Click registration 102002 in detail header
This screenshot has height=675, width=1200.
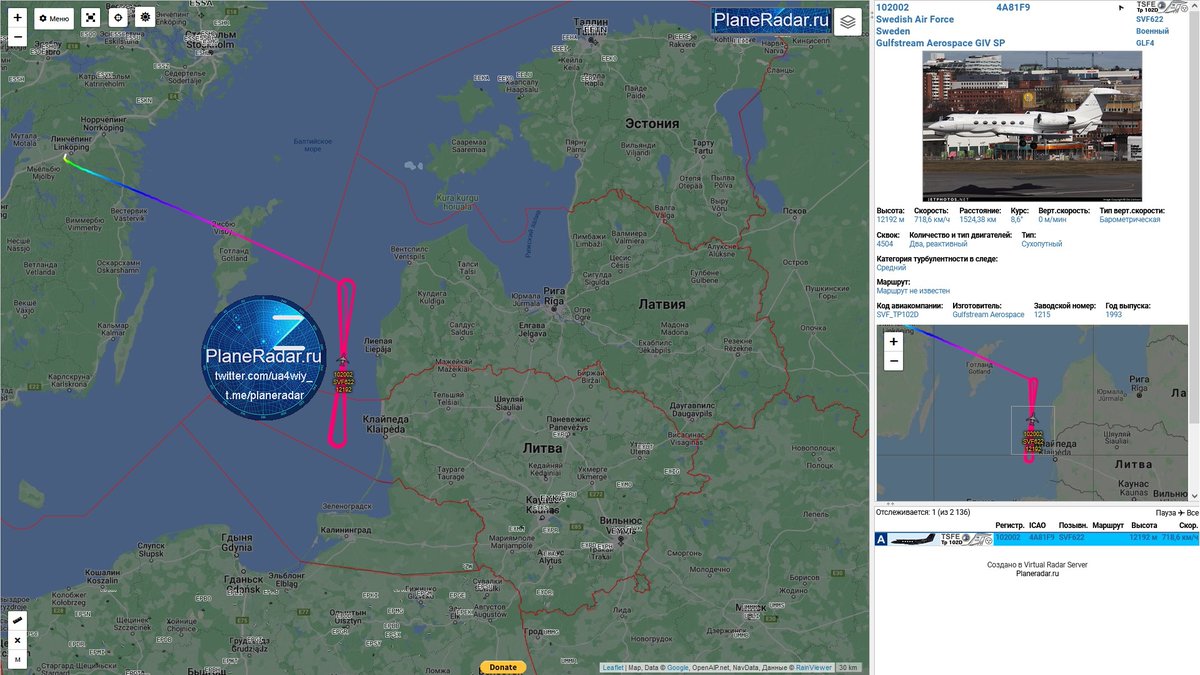[893, 7]
